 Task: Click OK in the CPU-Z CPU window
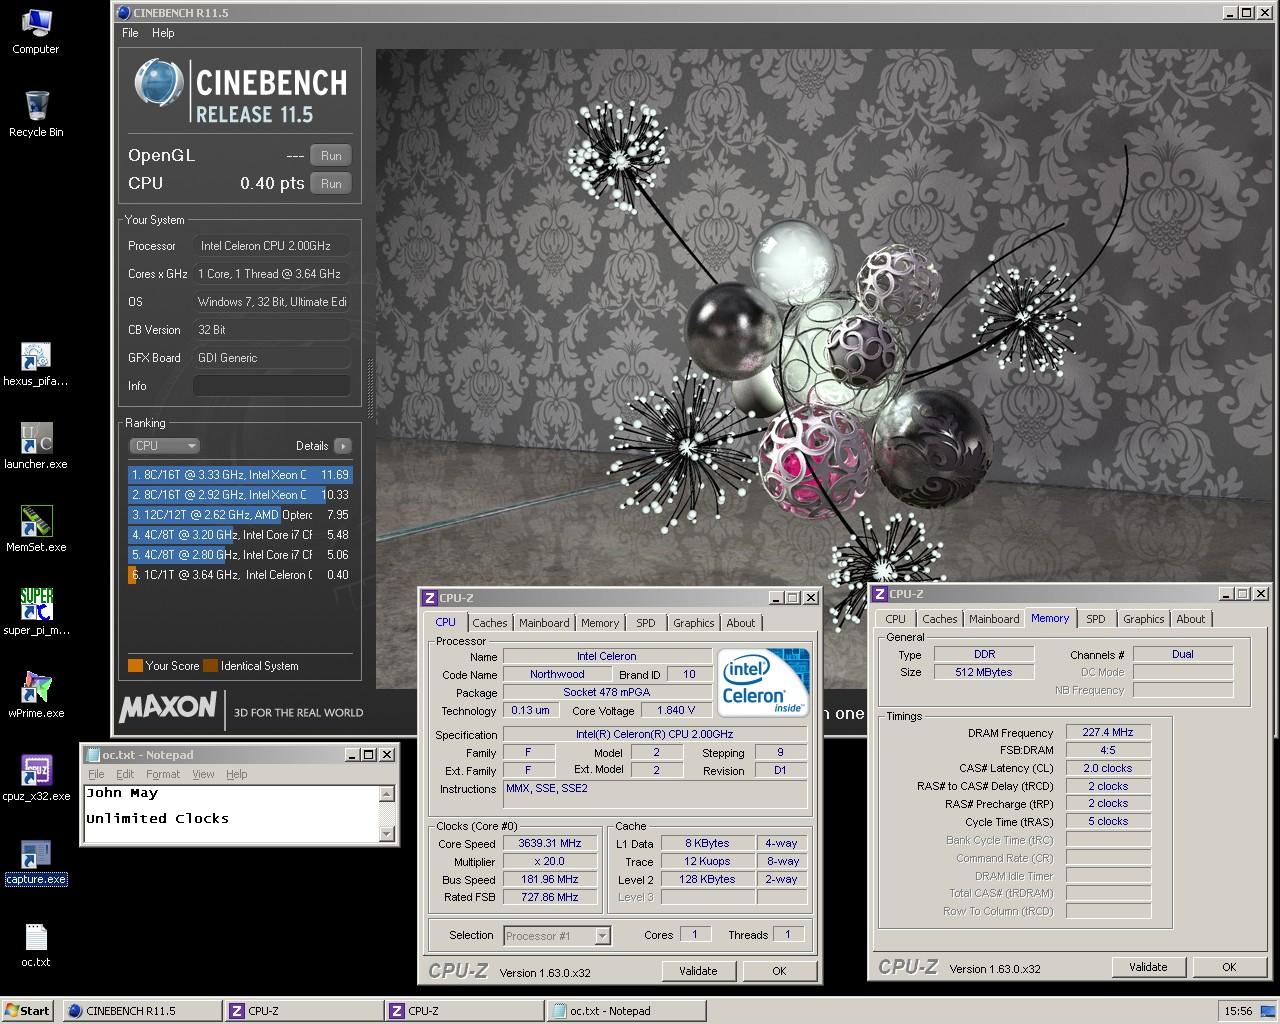tap(779, 971)
